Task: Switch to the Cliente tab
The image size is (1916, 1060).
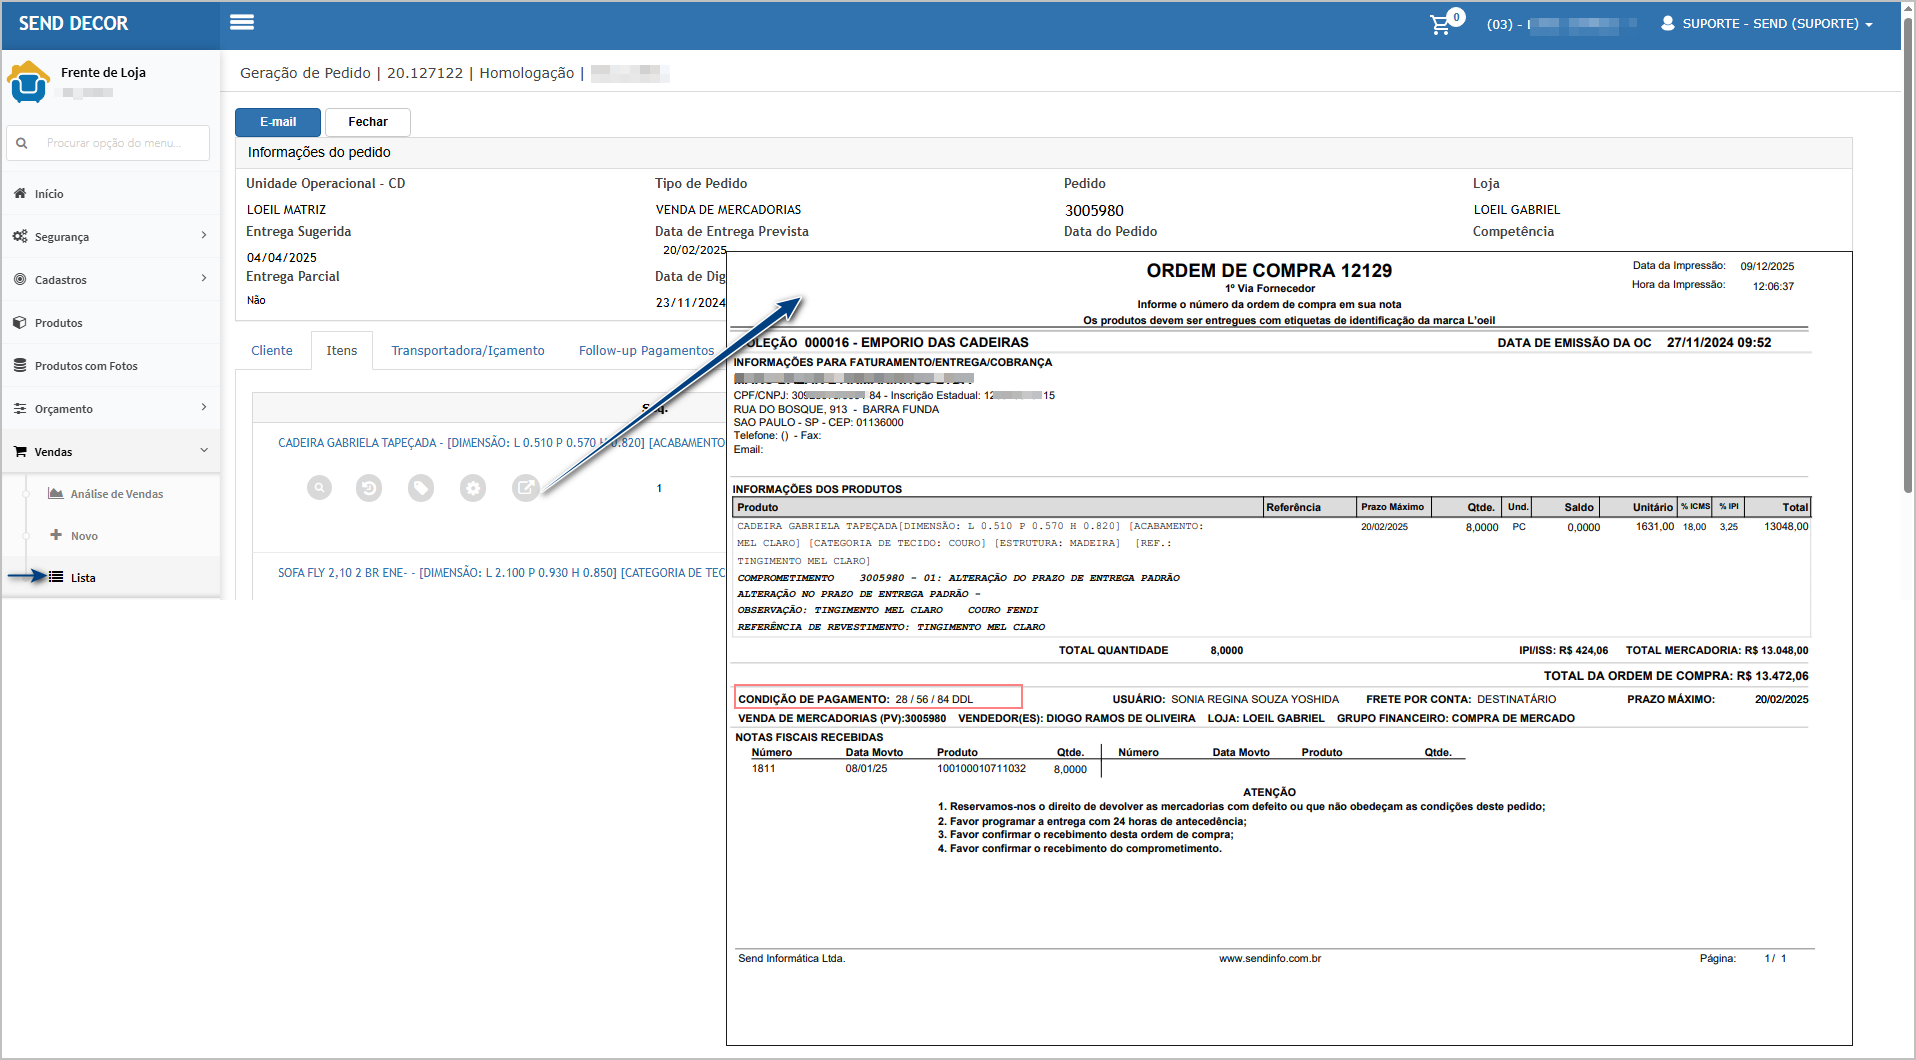Action: 272,351
